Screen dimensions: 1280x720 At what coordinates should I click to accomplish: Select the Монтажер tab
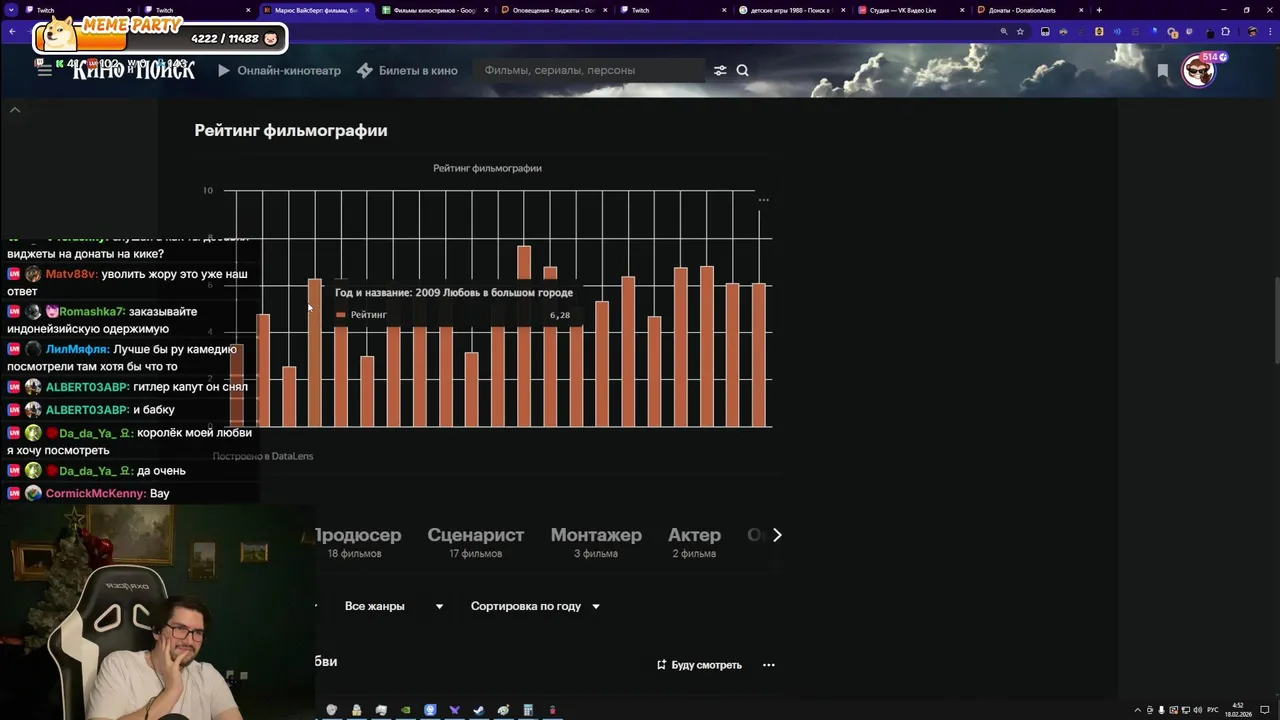point(596,541)
